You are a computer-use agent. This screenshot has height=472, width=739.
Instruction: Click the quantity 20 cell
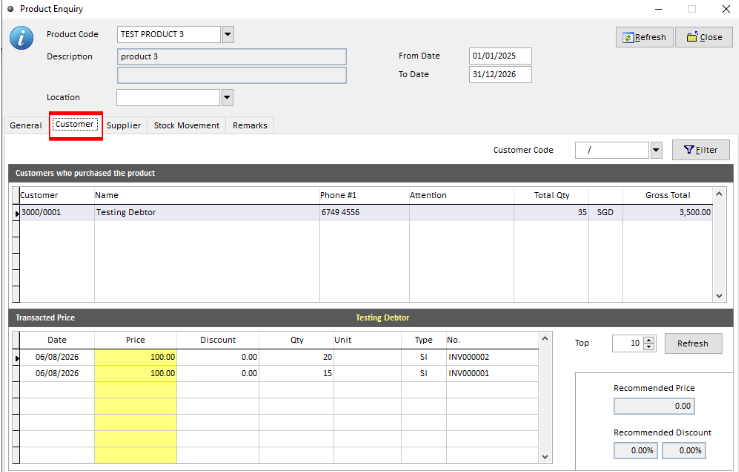pos(296,357)
